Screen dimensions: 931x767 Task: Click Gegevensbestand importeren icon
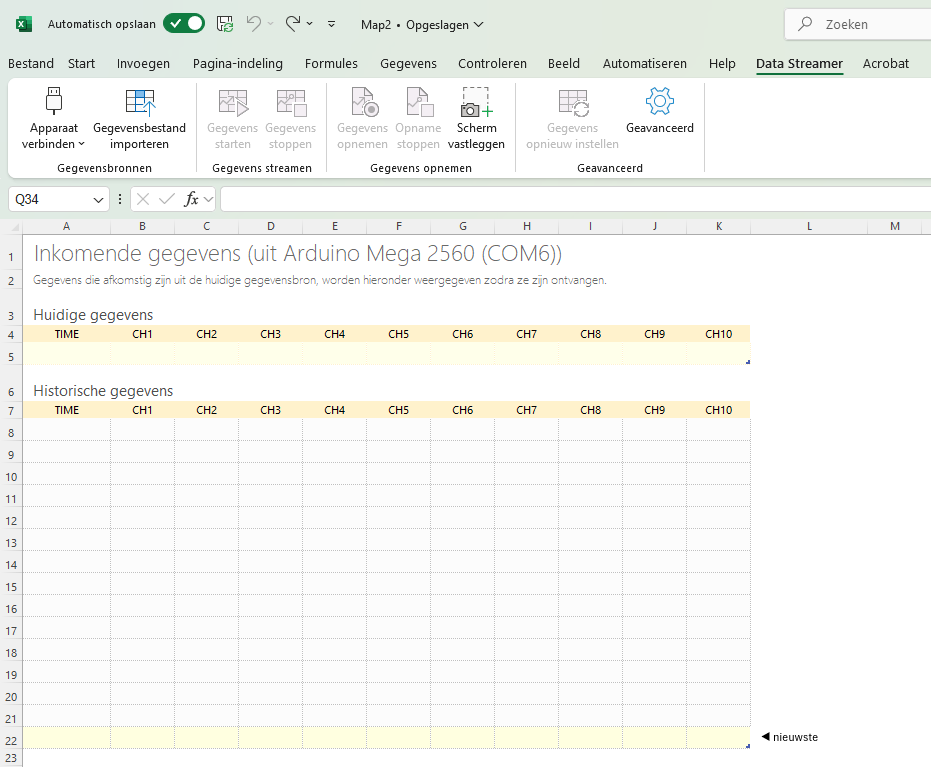coord(140,102)
